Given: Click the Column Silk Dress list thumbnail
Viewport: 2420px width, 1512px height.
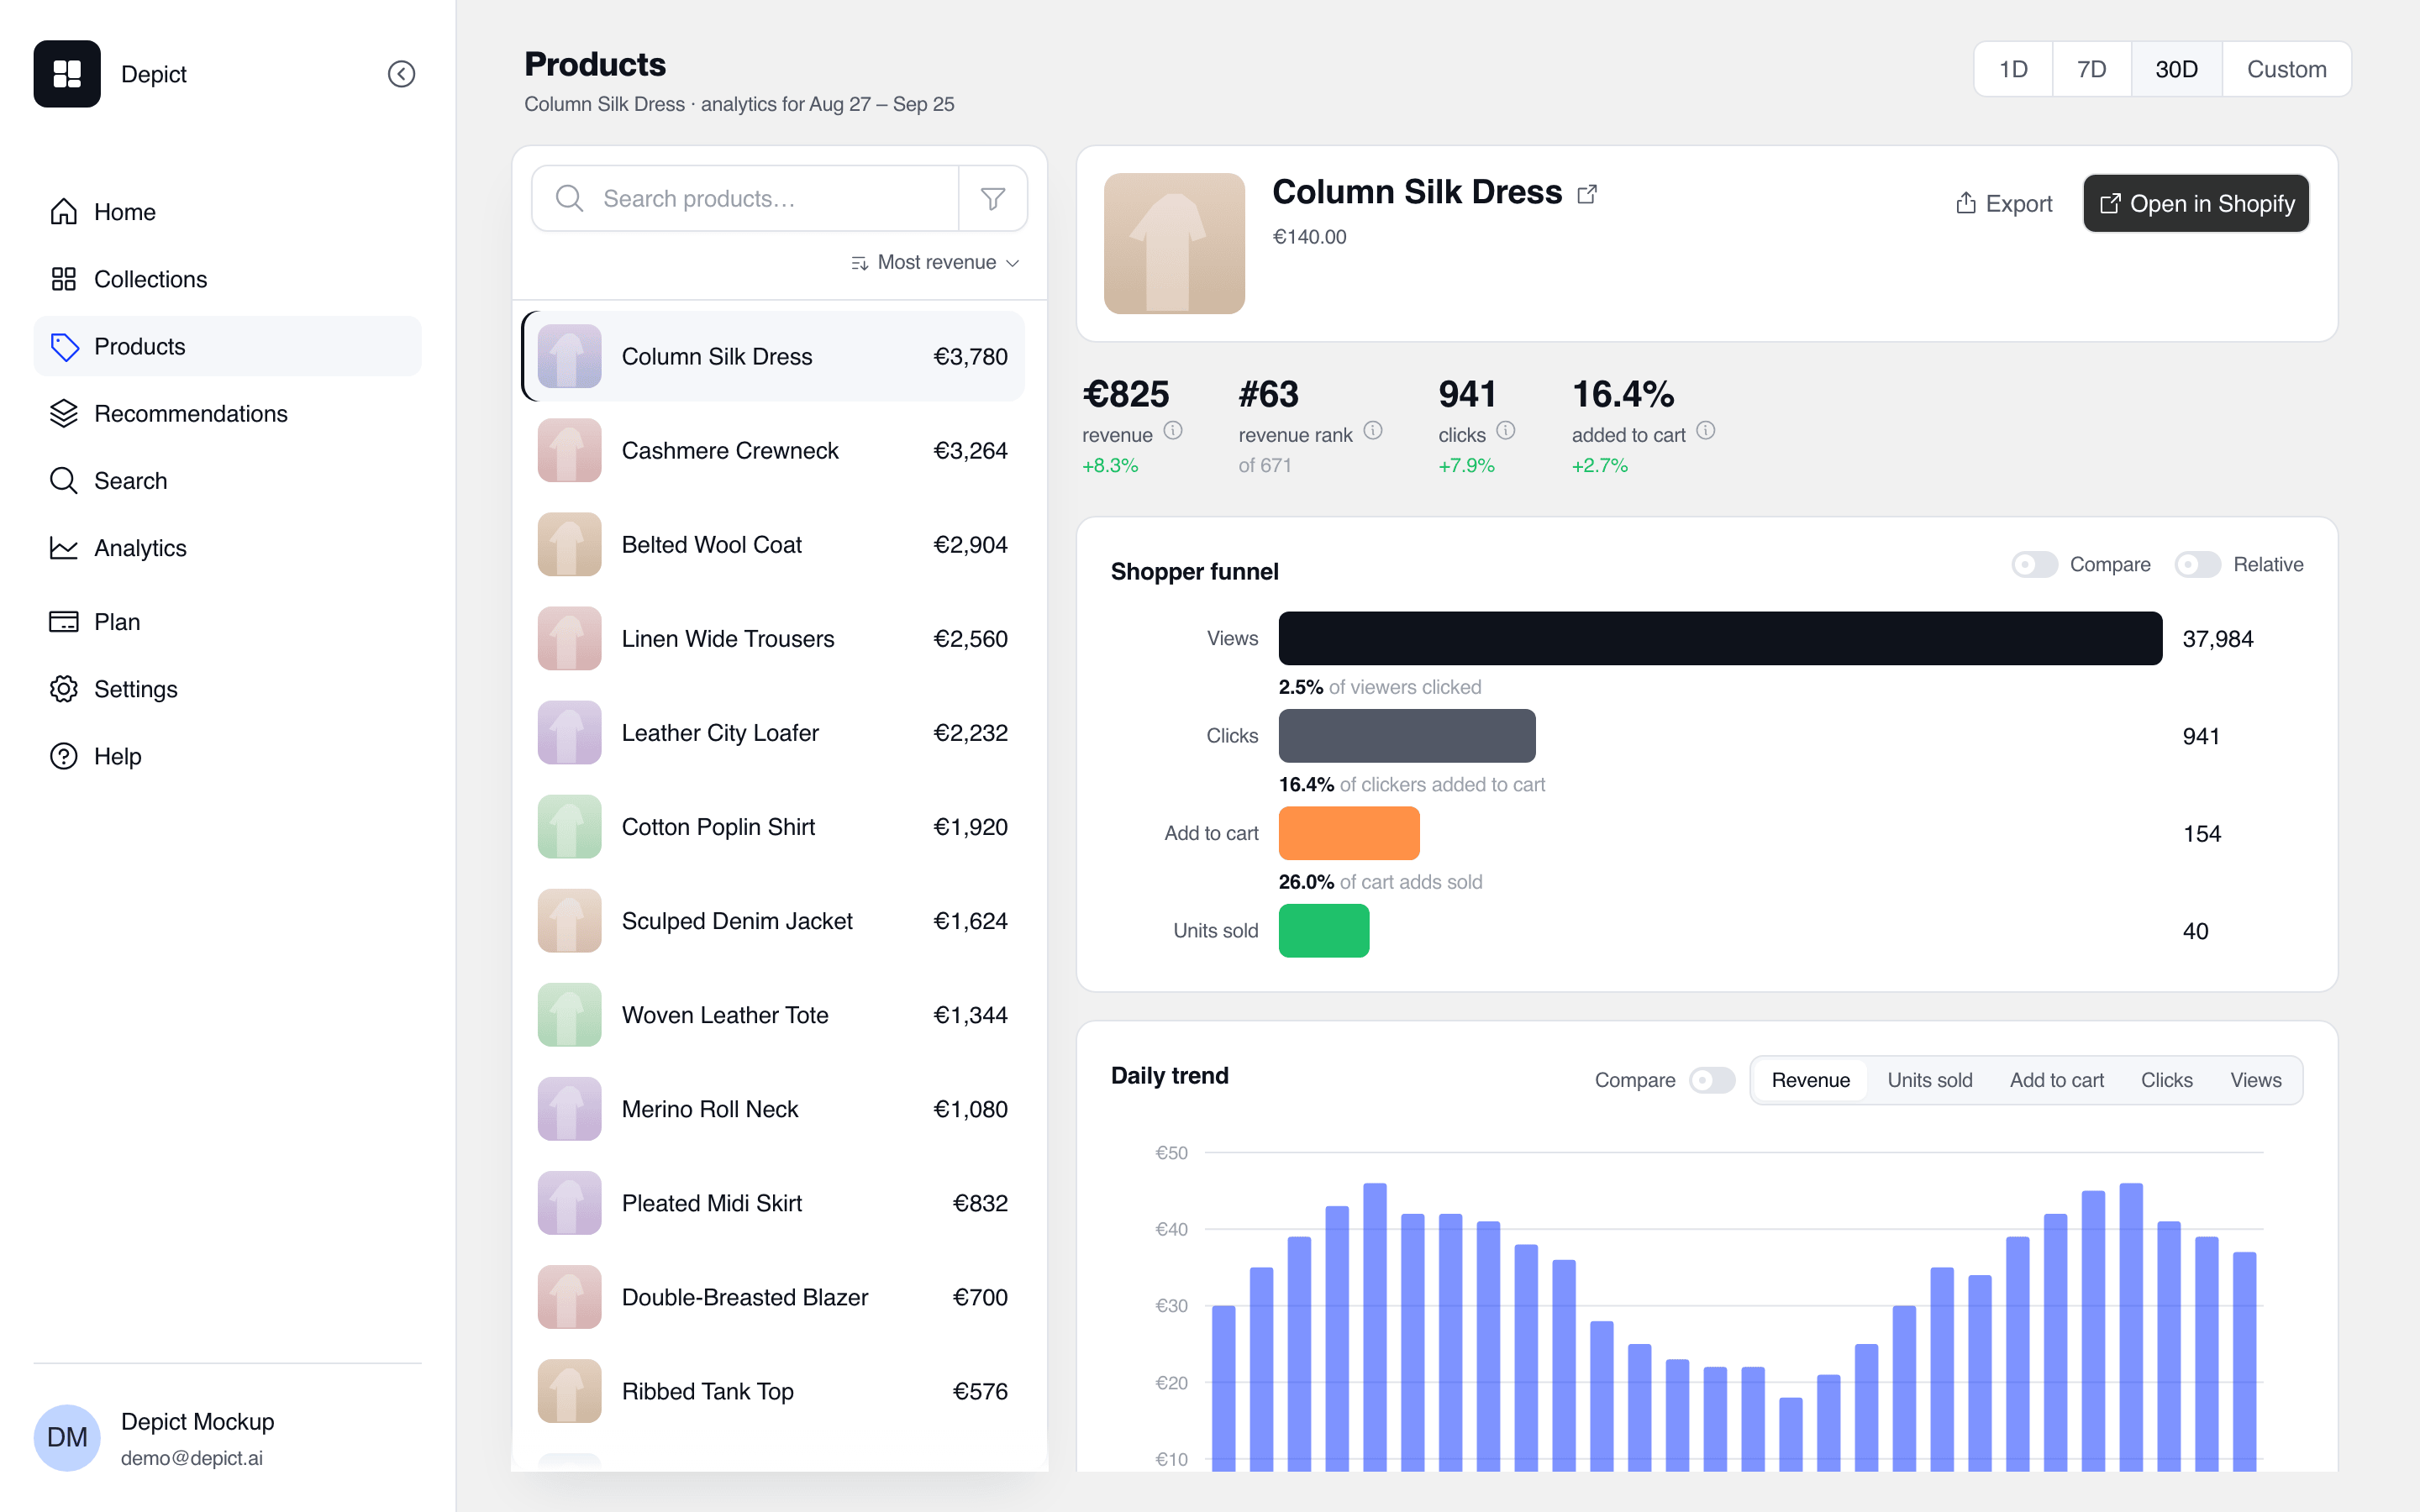Looking at the screenshot, I should (569, 356).
